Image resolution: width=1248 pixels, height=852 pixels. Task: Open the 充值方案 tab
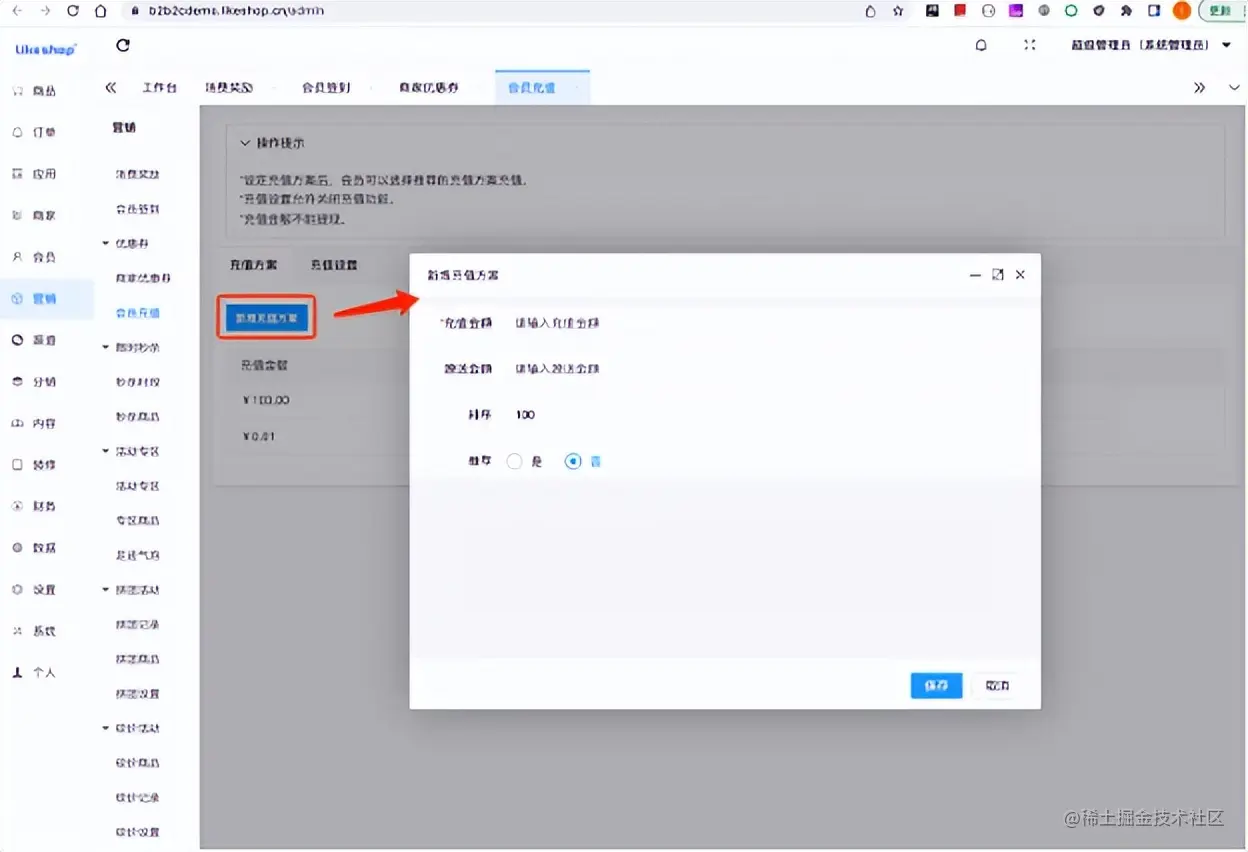253,265
